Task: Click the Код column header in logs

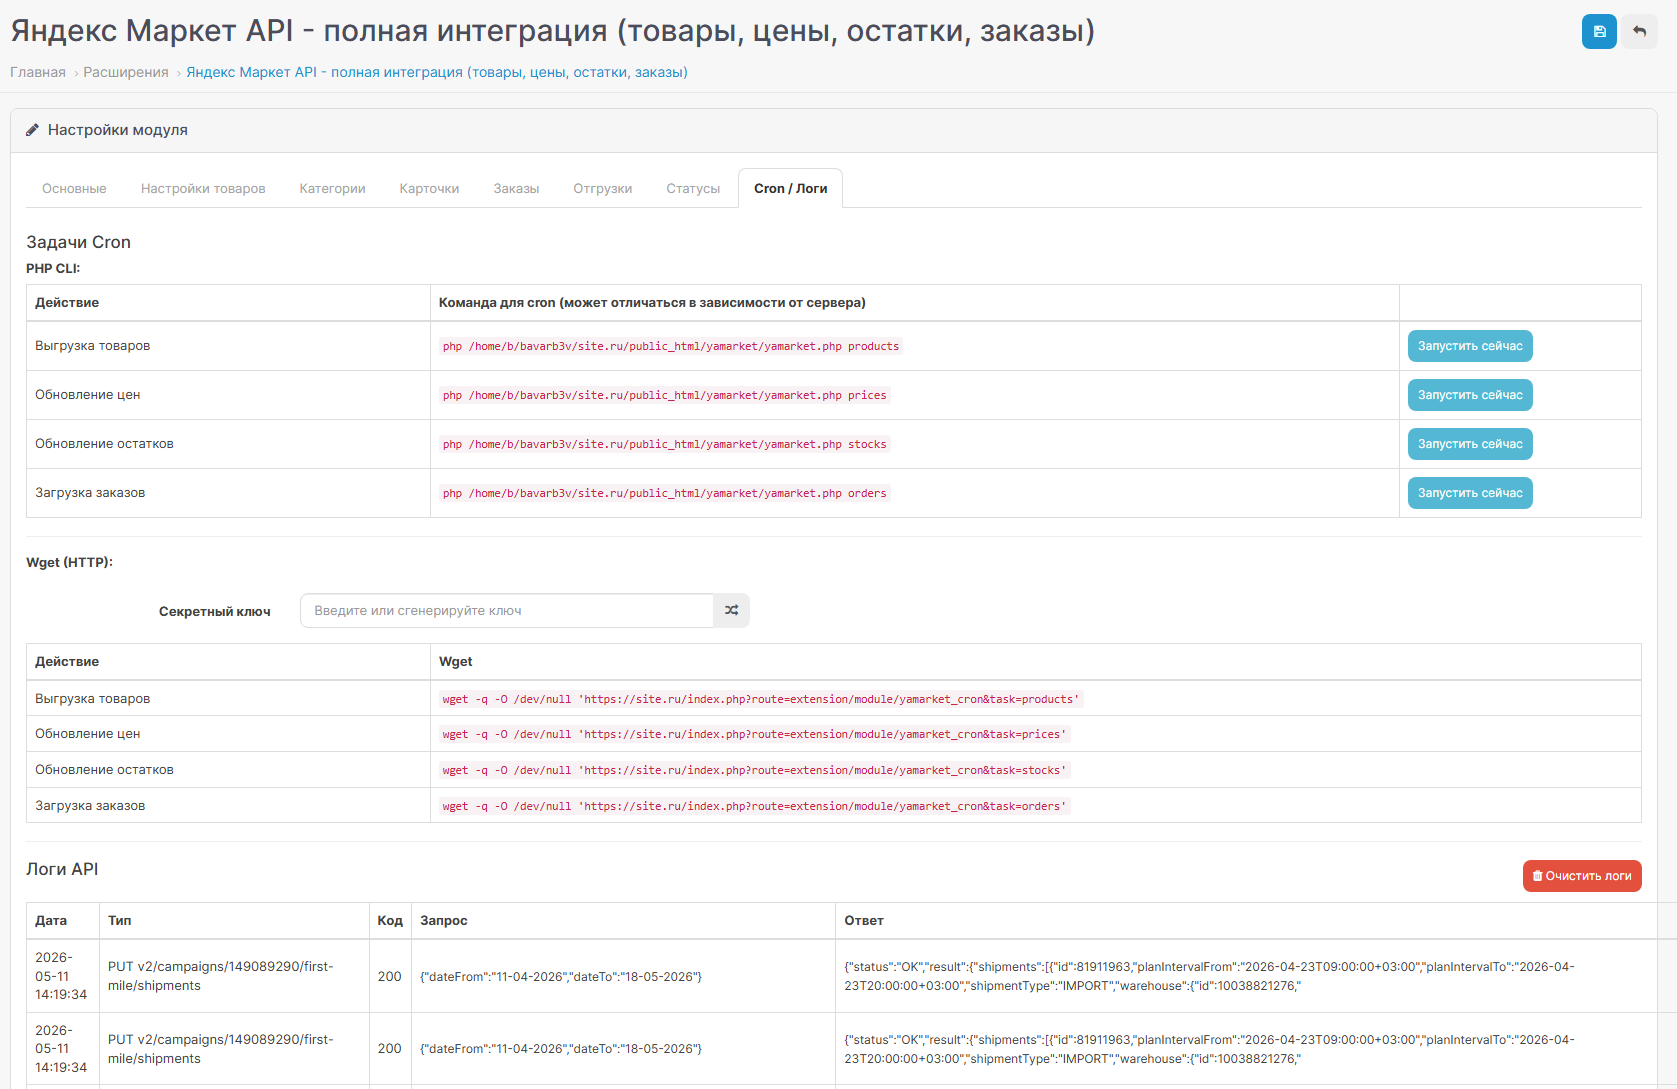Action: (390, 921)
